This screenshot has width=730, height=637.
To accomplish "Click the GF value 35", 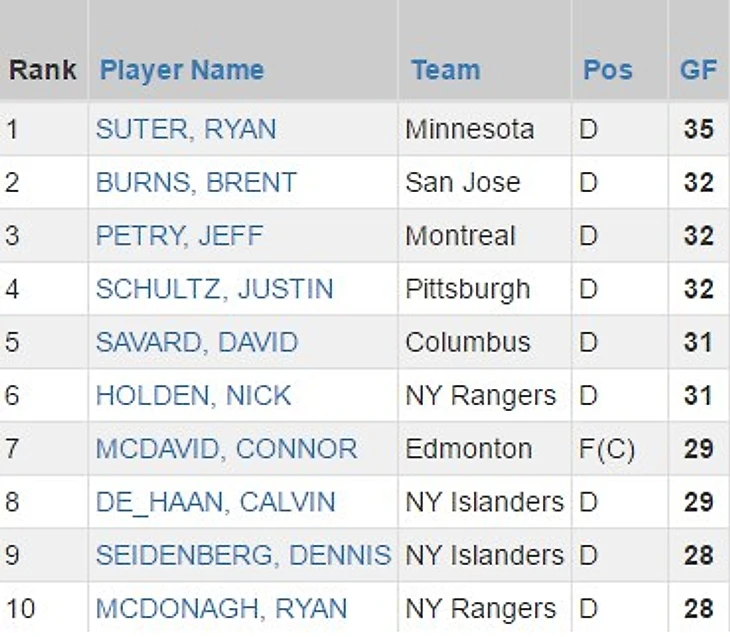I will click(x=698, y=129).
